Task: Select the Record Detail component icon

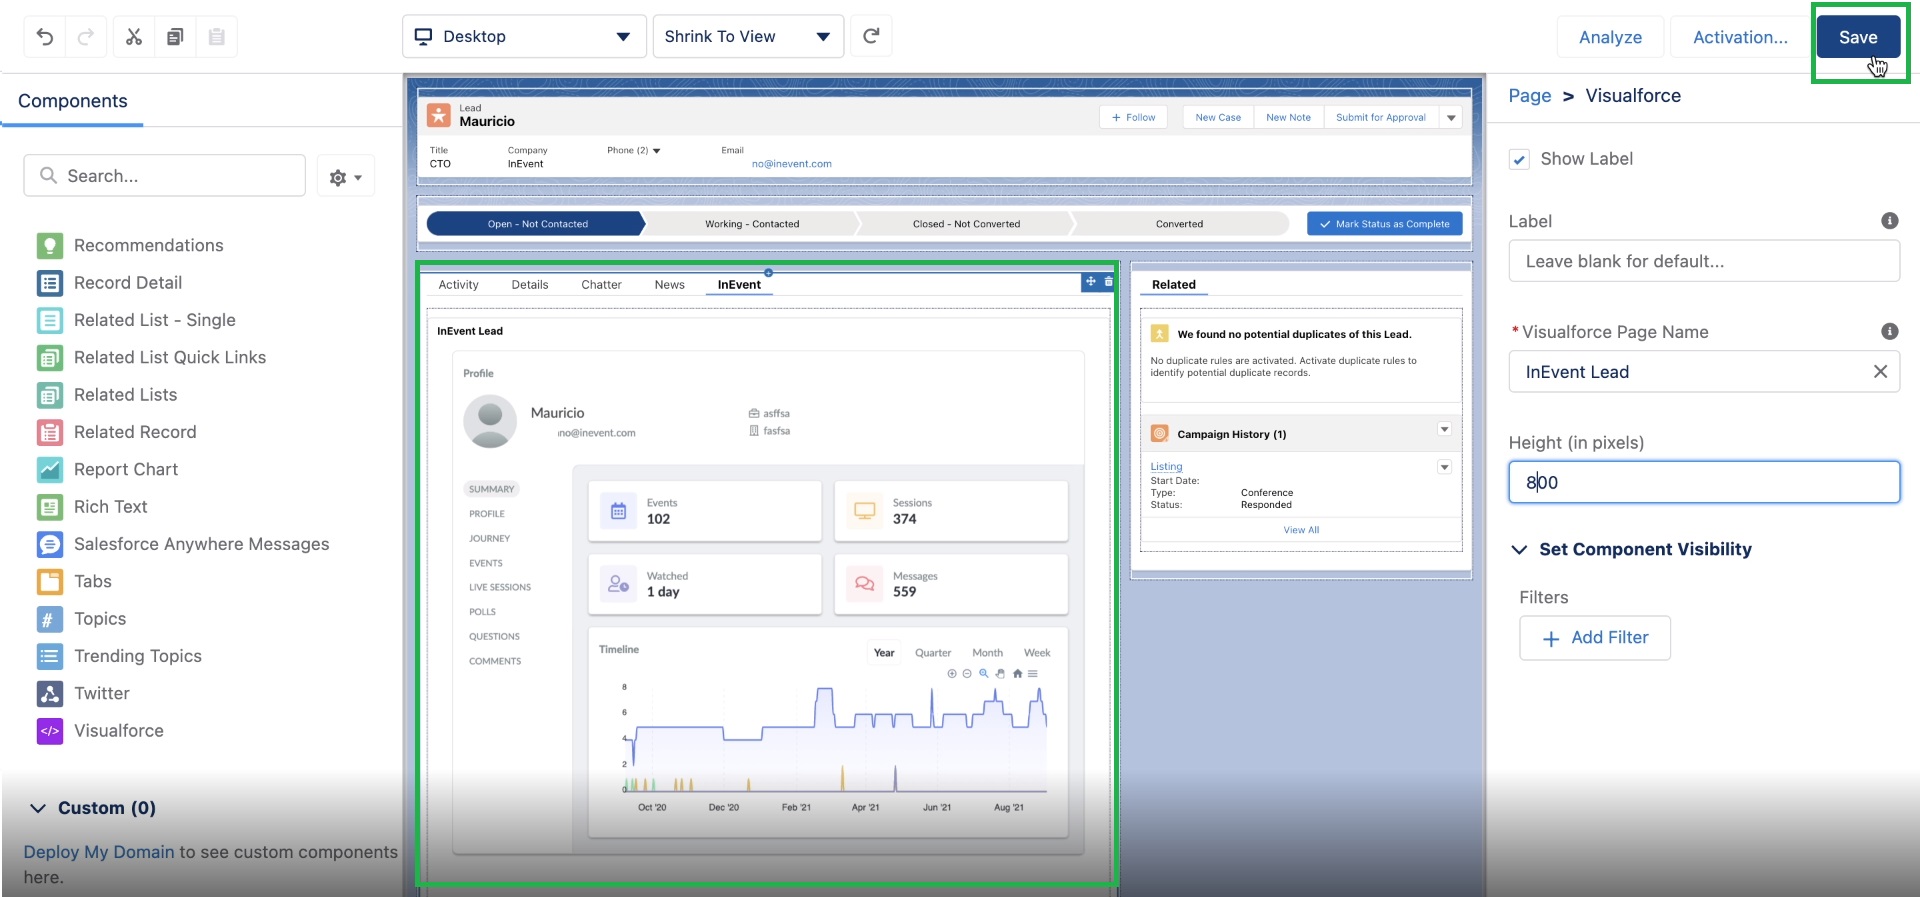Action: click(x=50, y=283)
